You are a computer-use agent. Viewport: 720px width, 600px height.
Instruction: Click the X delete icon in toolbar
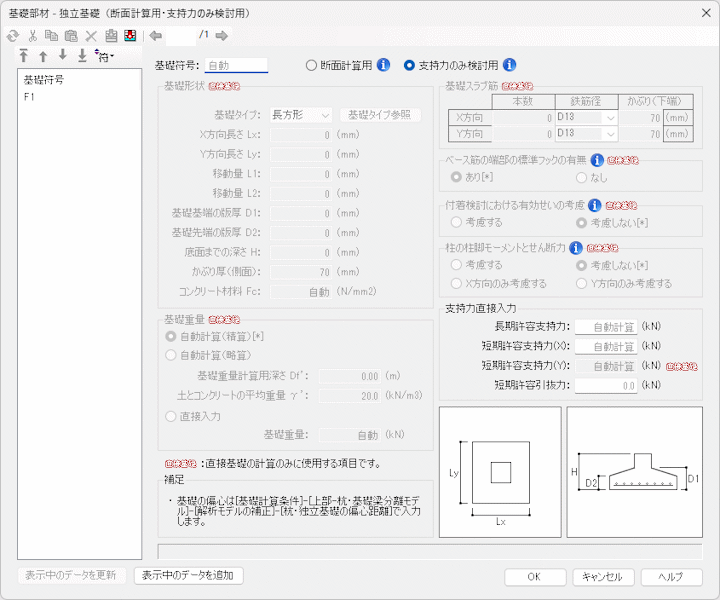pyautogui.click(x=91, y=35)
